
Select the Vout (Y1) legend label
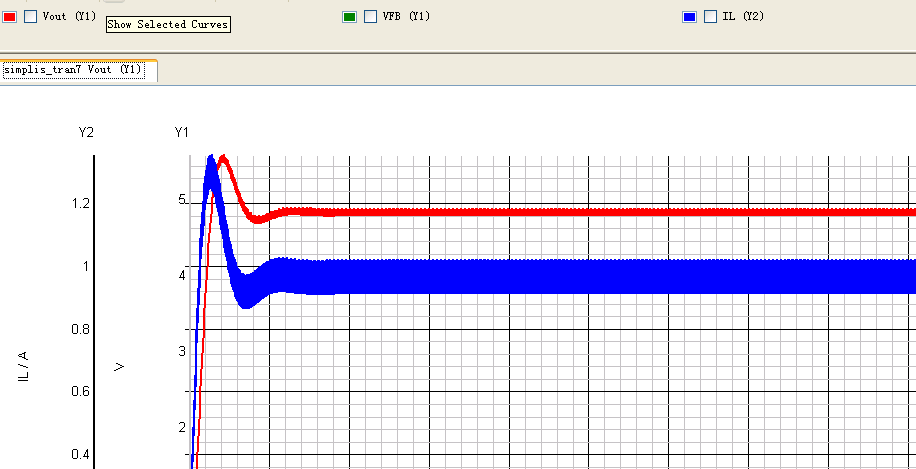pyautogui.click(x=69, y=16)
